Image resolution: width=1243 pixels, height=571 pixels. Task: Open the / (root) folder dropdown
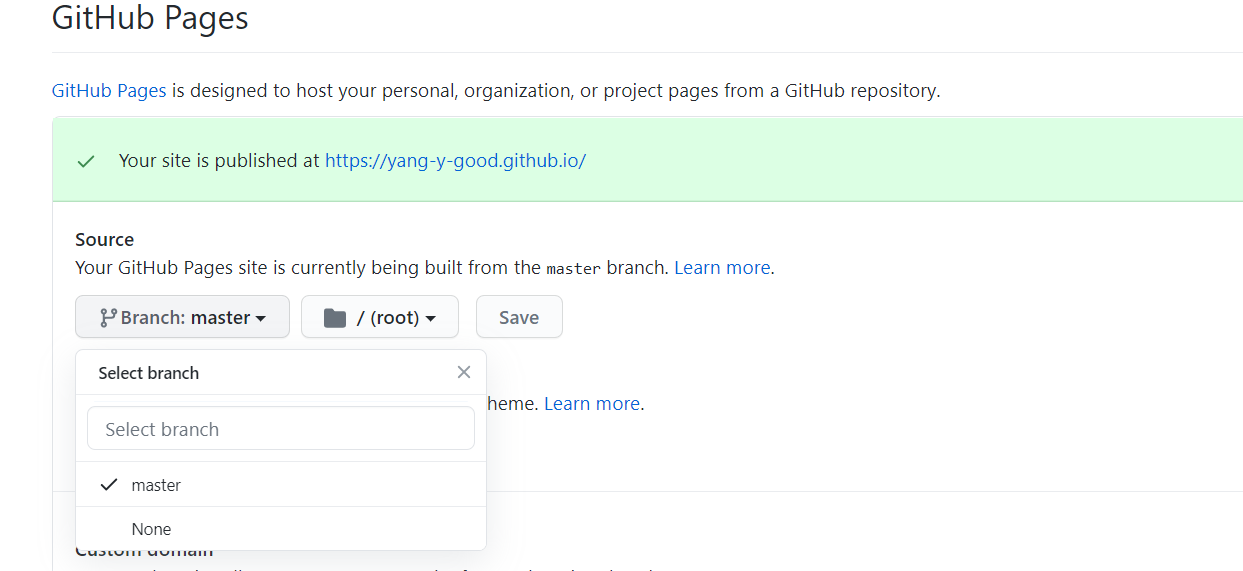coord(380,317)
